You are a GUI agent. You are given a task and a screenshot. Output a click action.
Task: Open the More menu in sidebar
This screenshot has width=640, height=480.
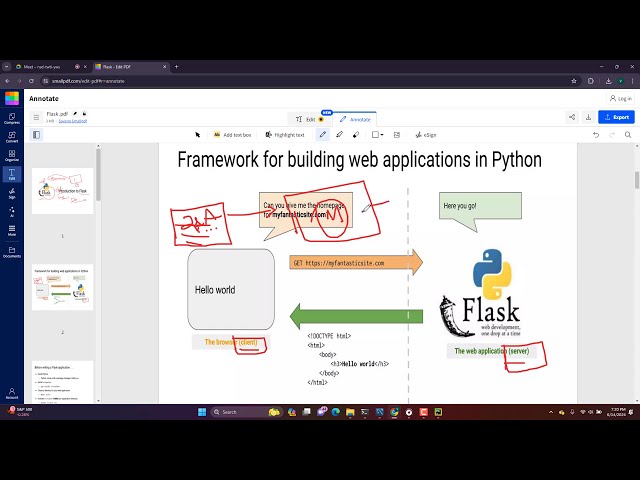(12, 231)
